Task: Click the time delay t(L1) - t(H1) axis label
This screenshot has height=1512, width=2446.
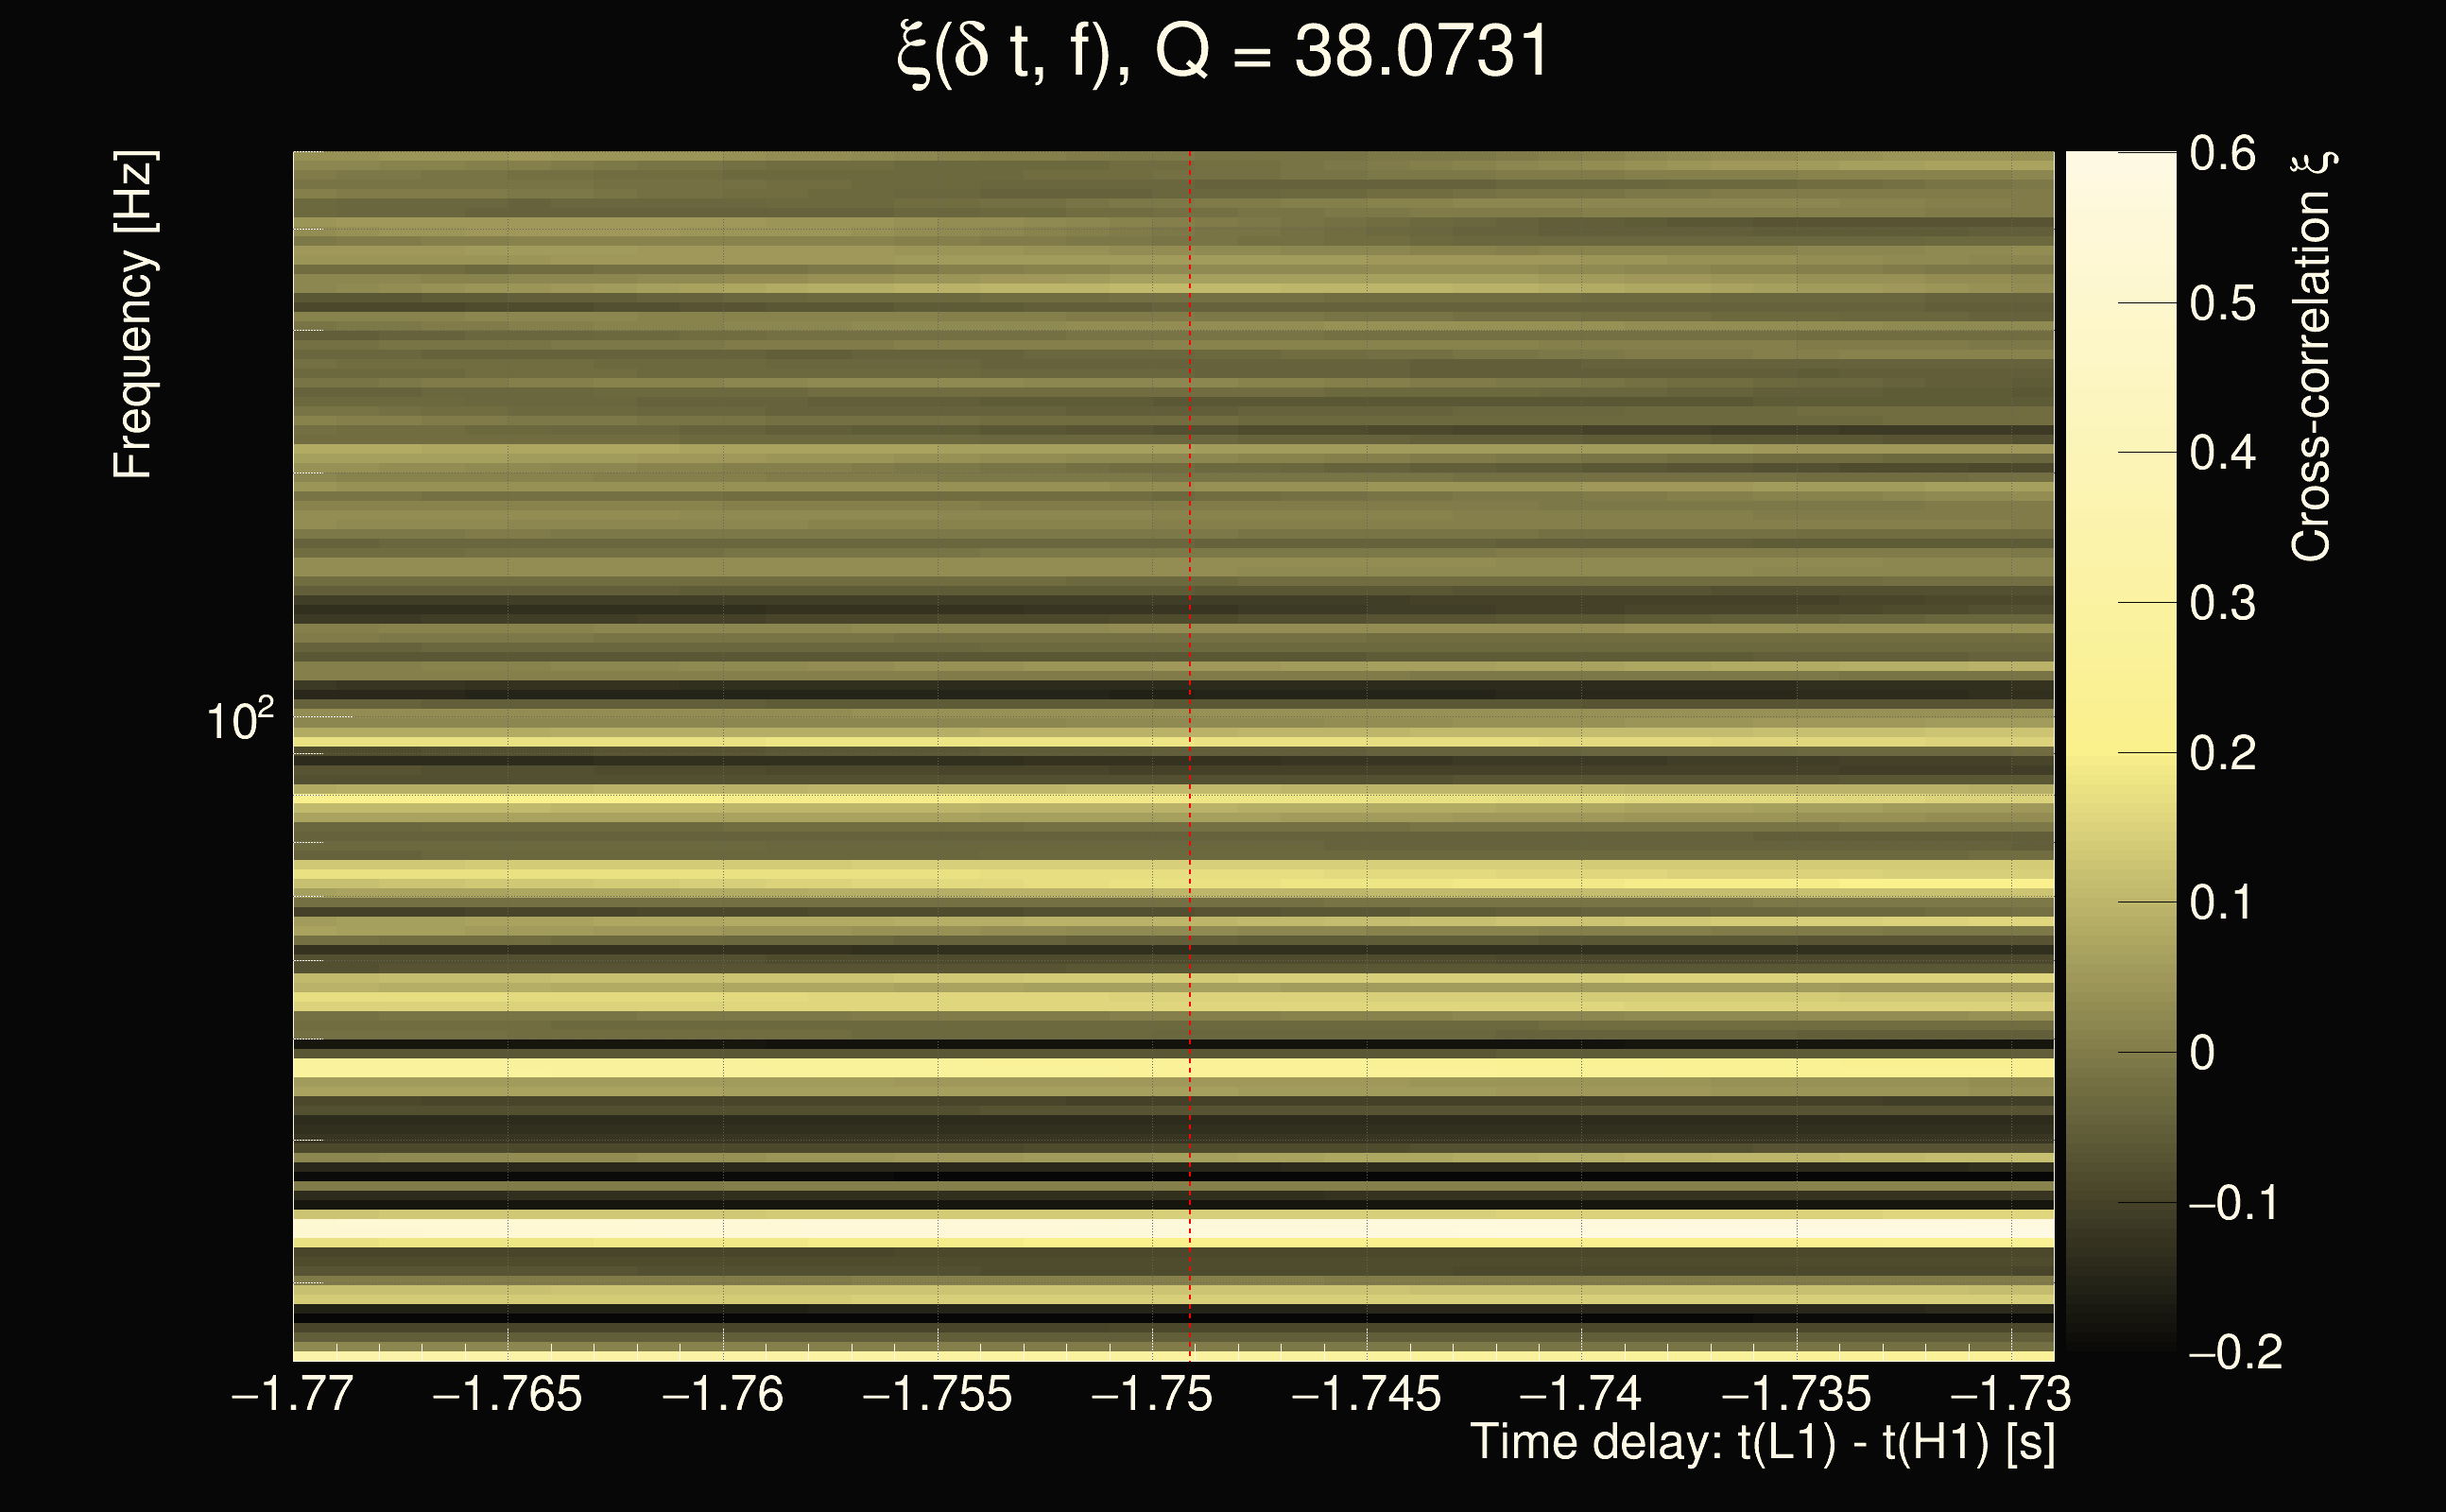Action: (x=1762, y=1442)
